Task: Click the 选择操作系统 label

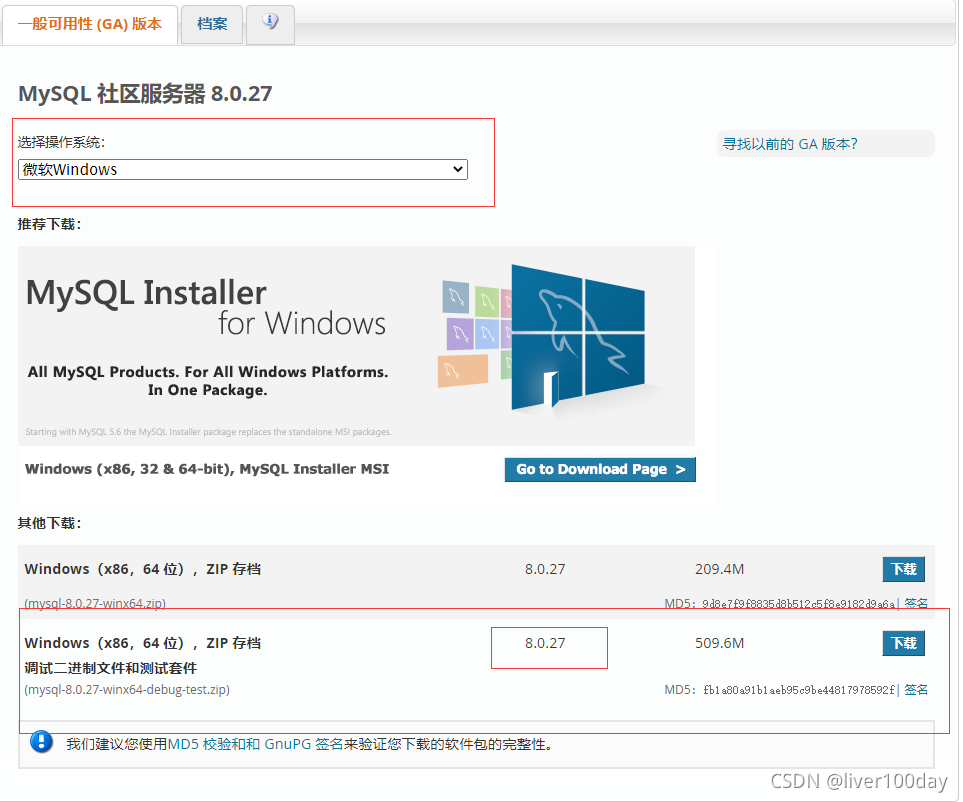Action: [61, 142]
